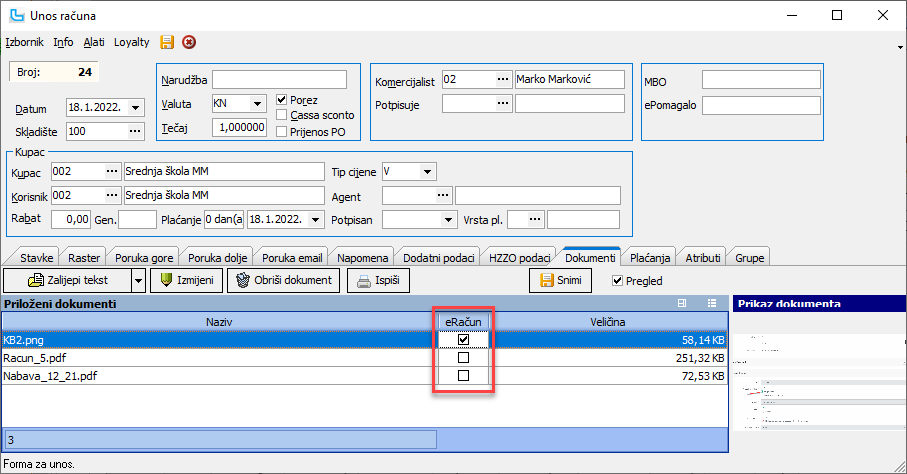The image size is (907, 474).
Task: Expand the Valuta dropdown
Action: [257, 104]
